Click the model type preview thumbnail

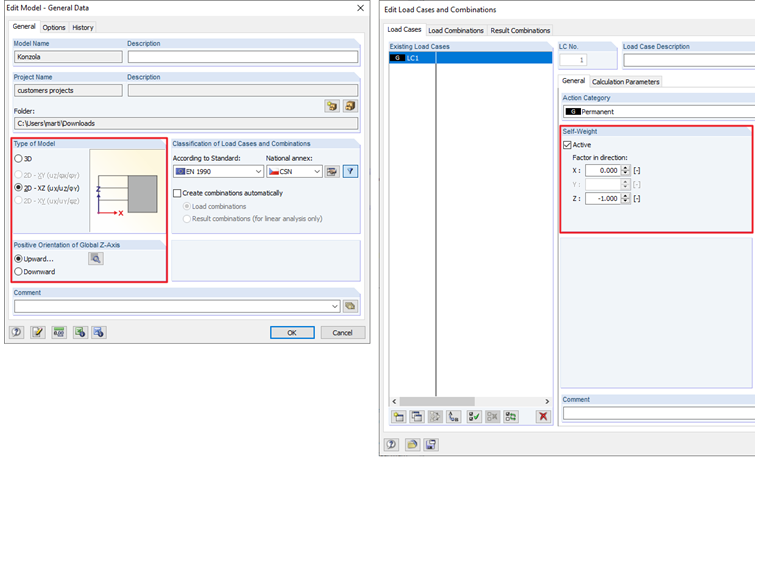[127, 191]
